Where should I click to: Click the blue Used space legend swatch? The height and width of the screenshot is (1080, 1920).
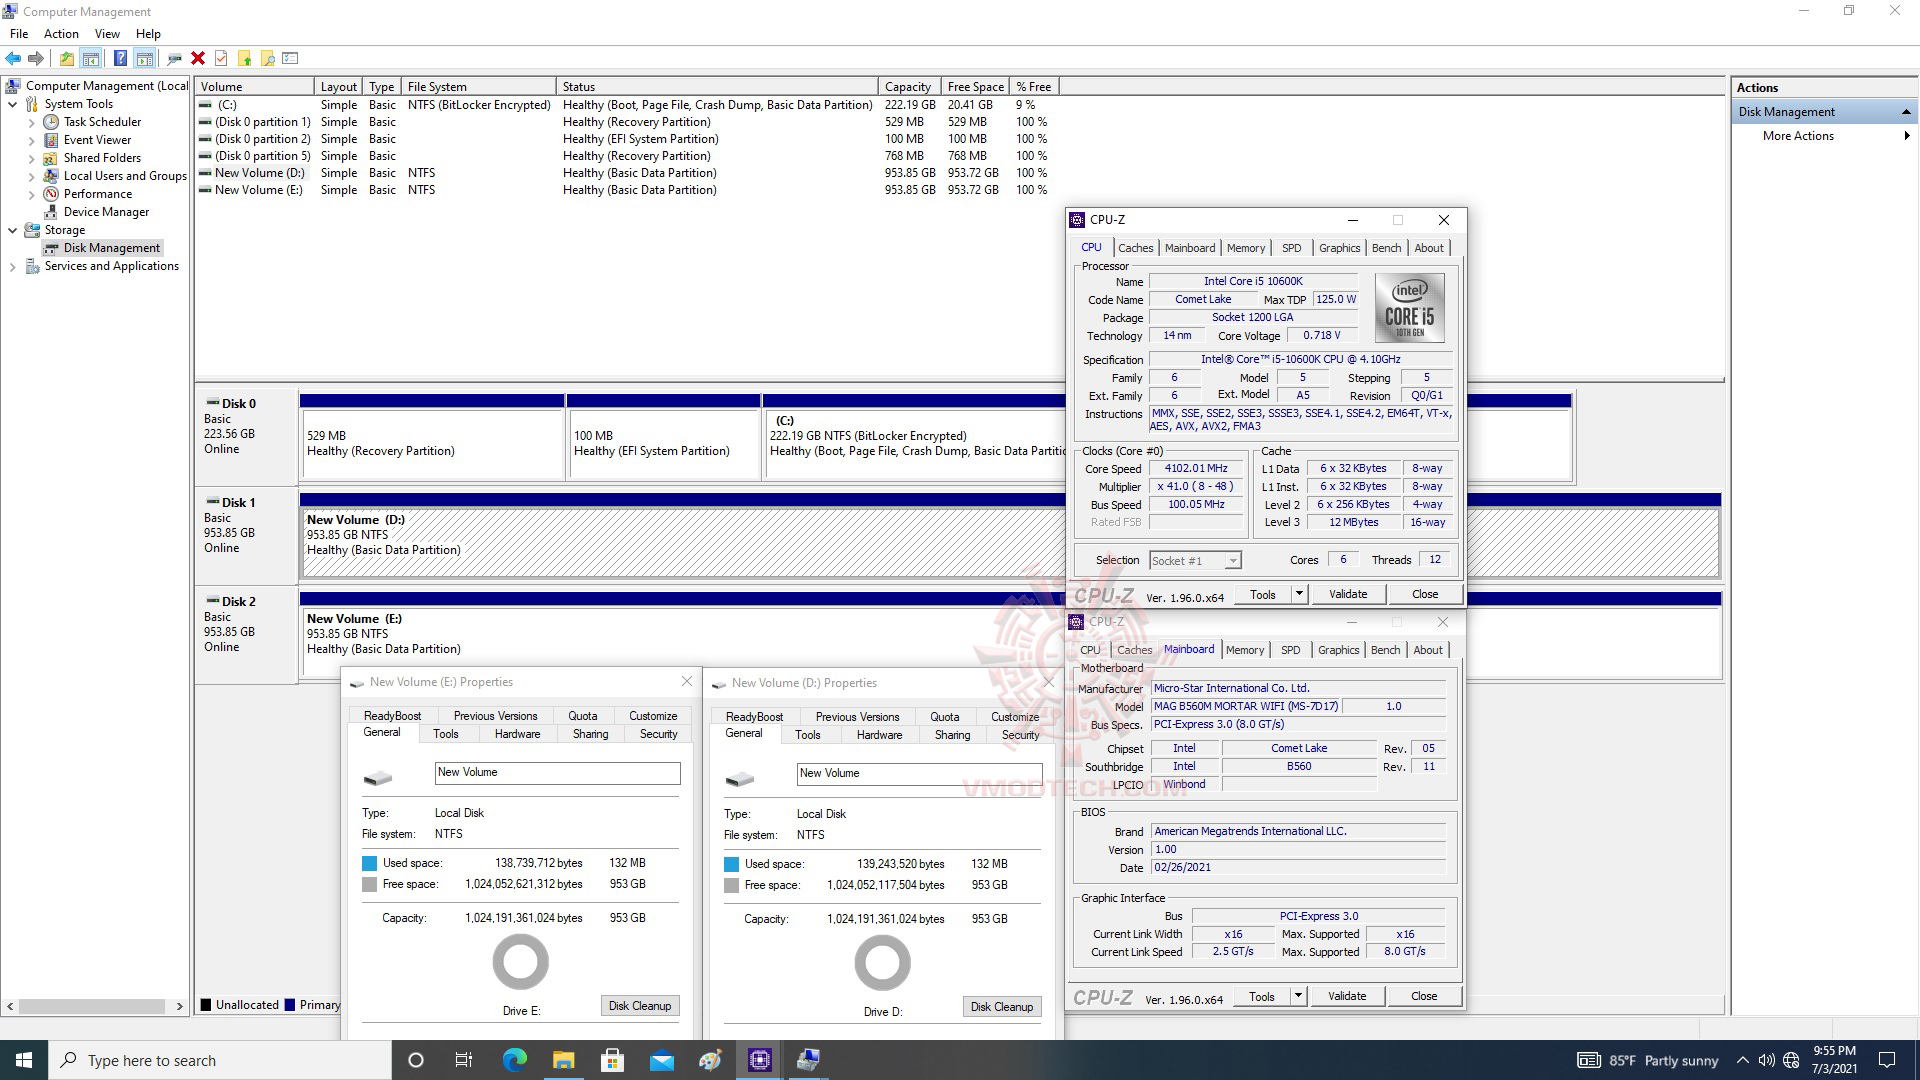click(x=369, y=862)
